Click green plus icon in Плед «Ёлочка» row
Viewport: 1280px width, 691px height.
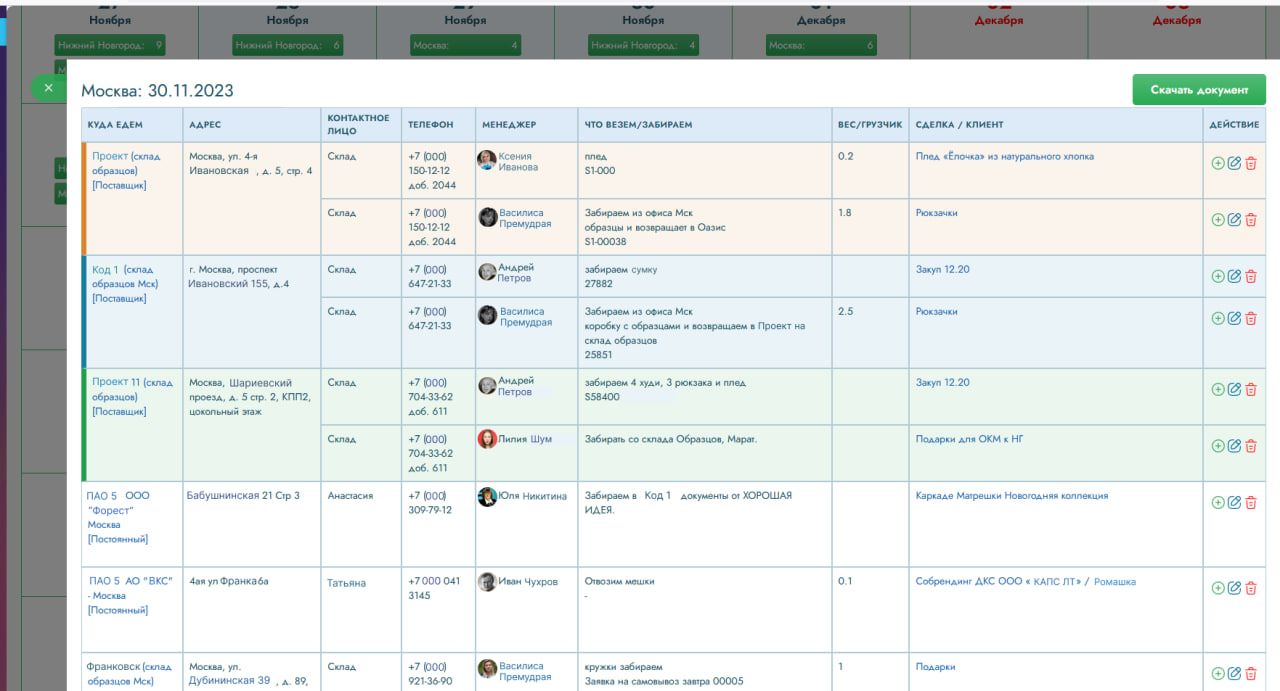coord(1217,163)
